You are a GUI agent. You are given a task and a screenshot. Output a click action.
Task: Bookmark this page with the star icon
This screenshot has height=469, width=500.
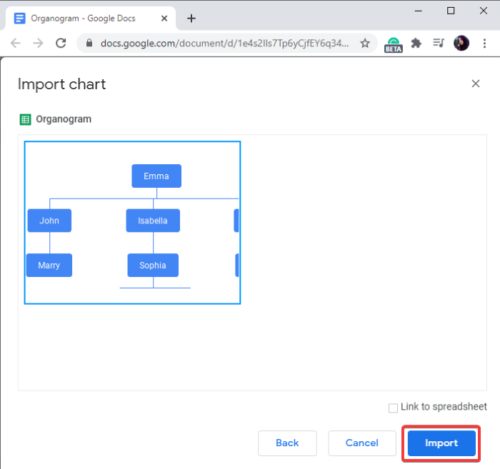[x=365, y=43]
